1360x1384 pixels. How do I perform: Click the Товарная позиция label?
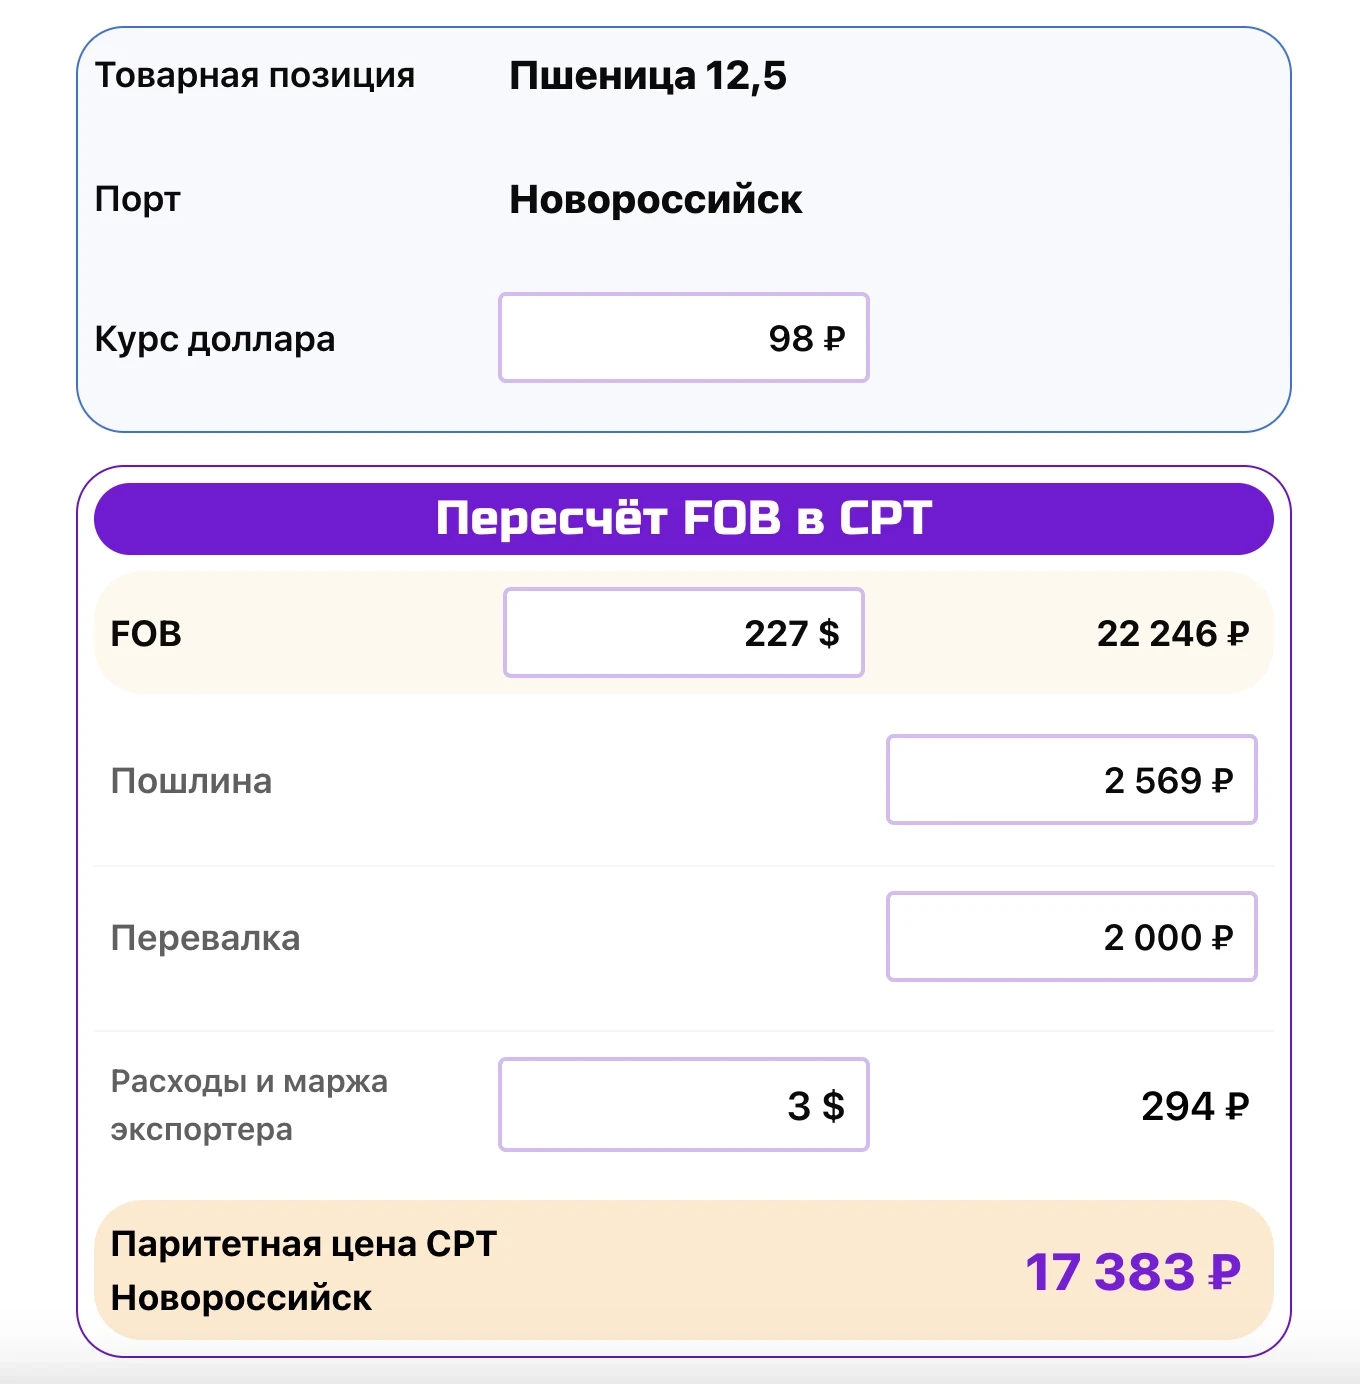(x=254, y=75)
